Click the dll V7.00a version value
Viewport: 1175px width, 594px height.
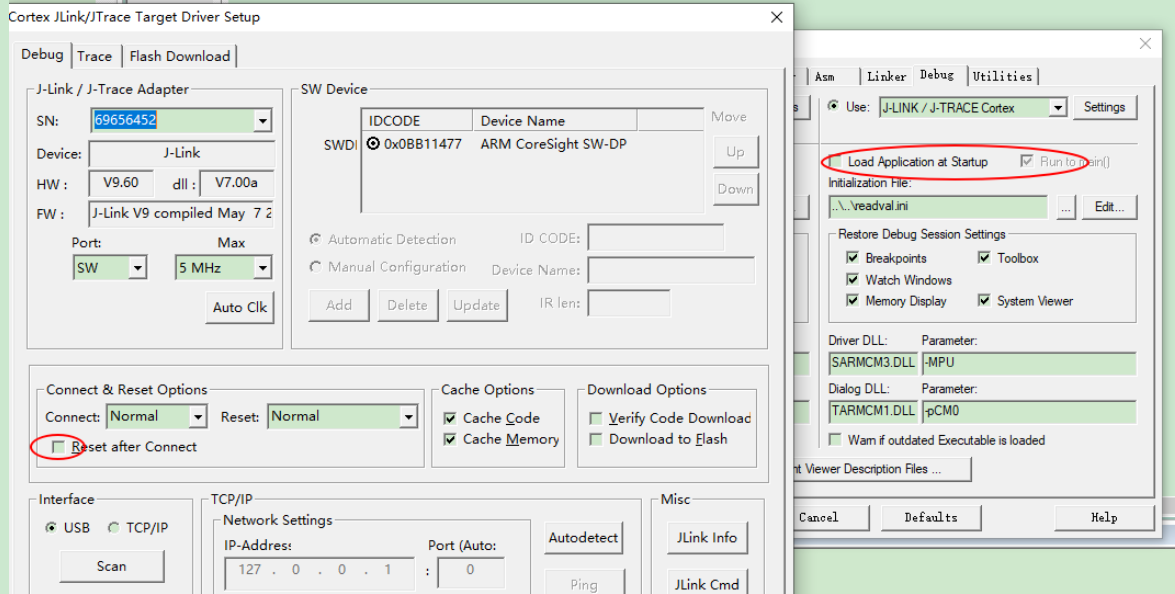[237, 183]
